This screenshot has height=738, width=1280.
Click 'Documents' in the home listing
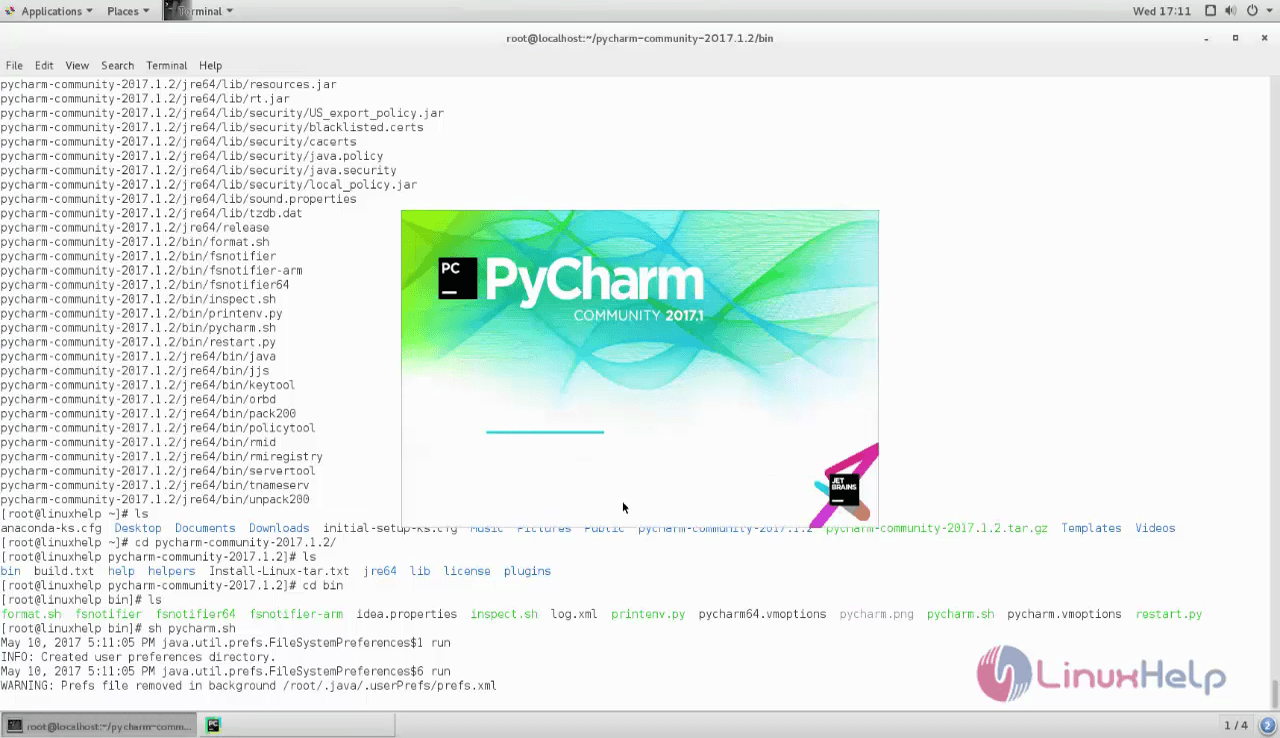[x=205, y=528]
